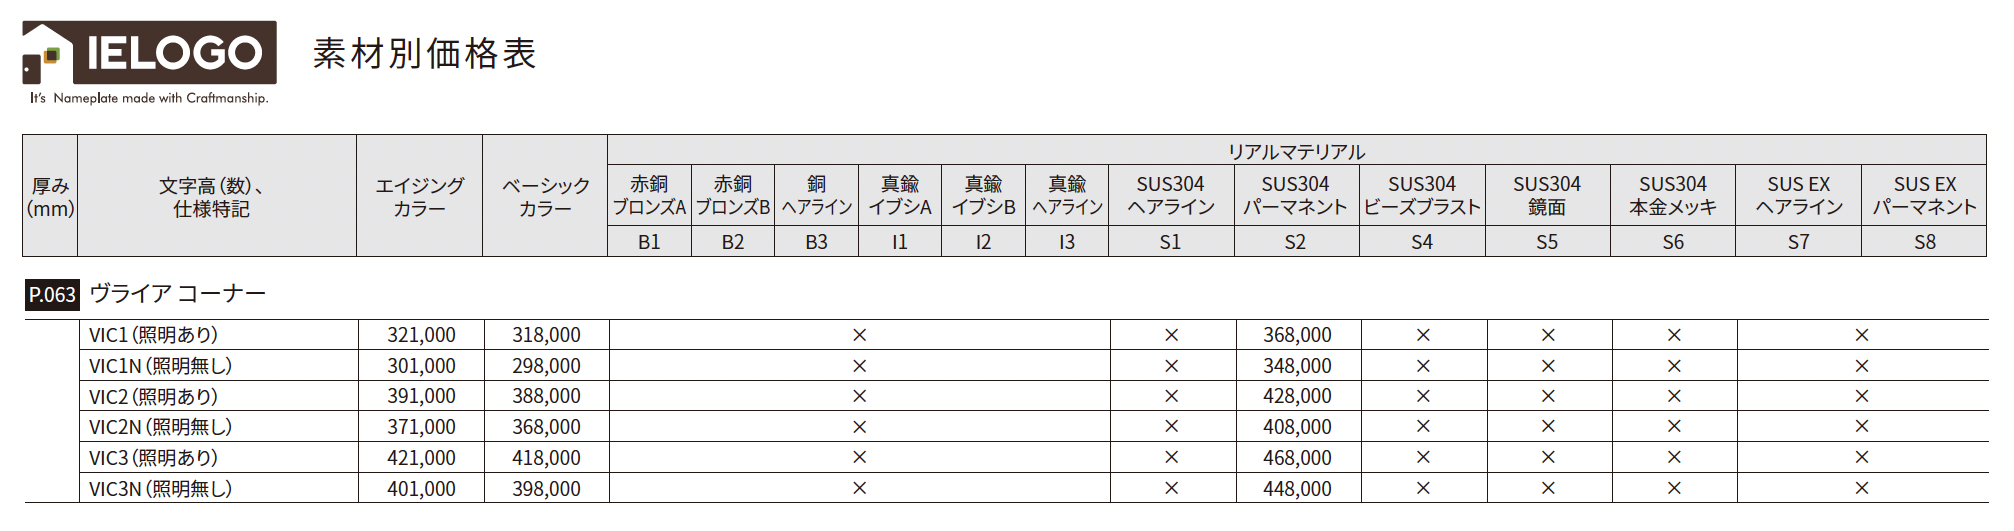The width and height of the screenshot is (2014, 531).
Task: Click the SUS304 鏡面 header cell
Action: [x=1547, y=195]
